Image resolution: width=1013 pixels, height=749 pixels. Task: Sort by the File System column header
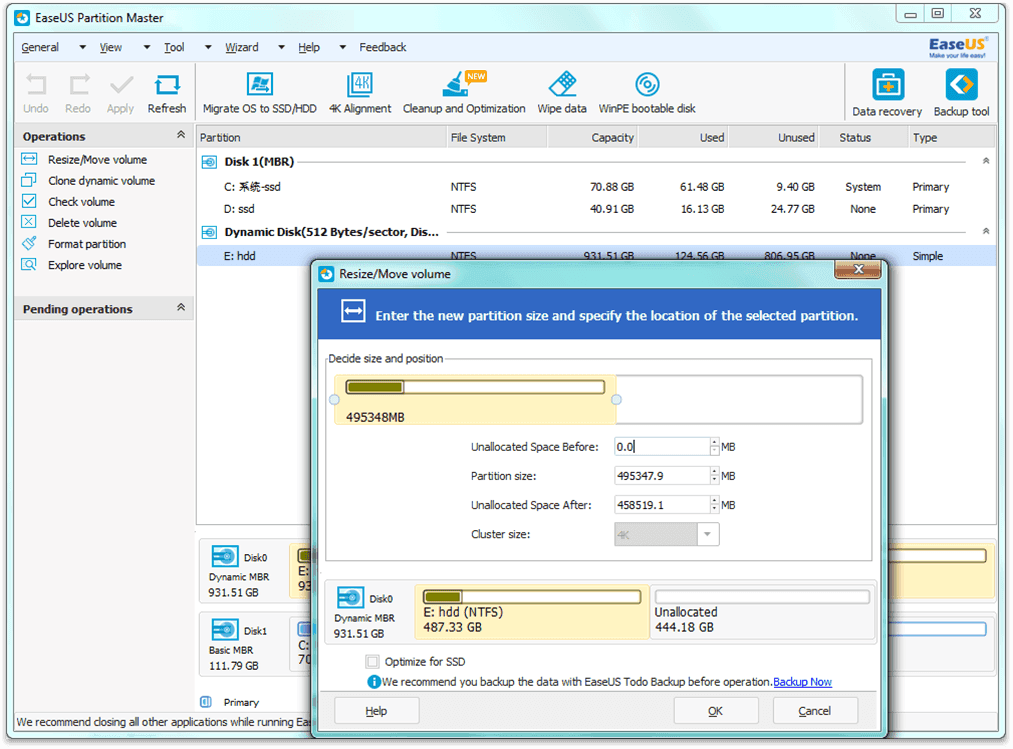point(497,138)
